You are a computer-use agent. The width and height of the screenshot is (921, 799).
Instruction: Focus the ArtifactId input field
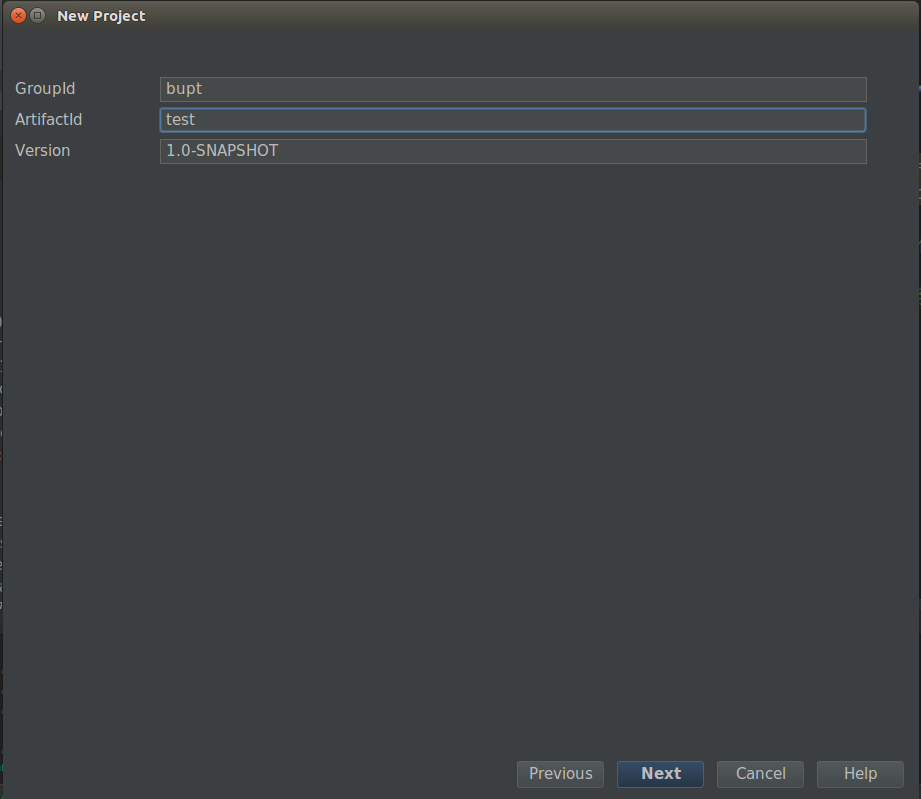(x=513, y=120)
